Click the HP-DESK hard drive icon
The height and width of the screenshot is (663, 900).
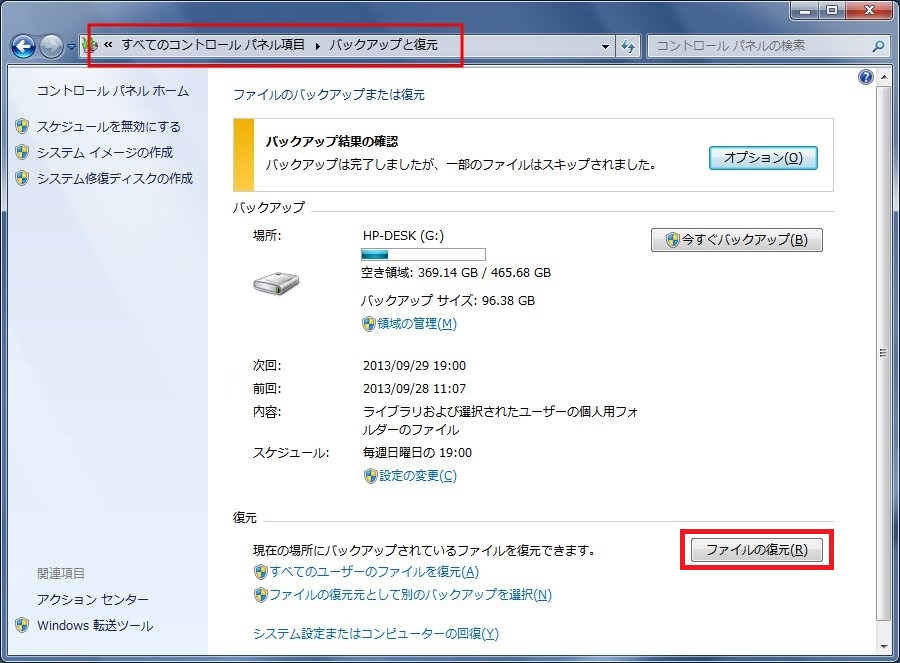coord(276,283)
